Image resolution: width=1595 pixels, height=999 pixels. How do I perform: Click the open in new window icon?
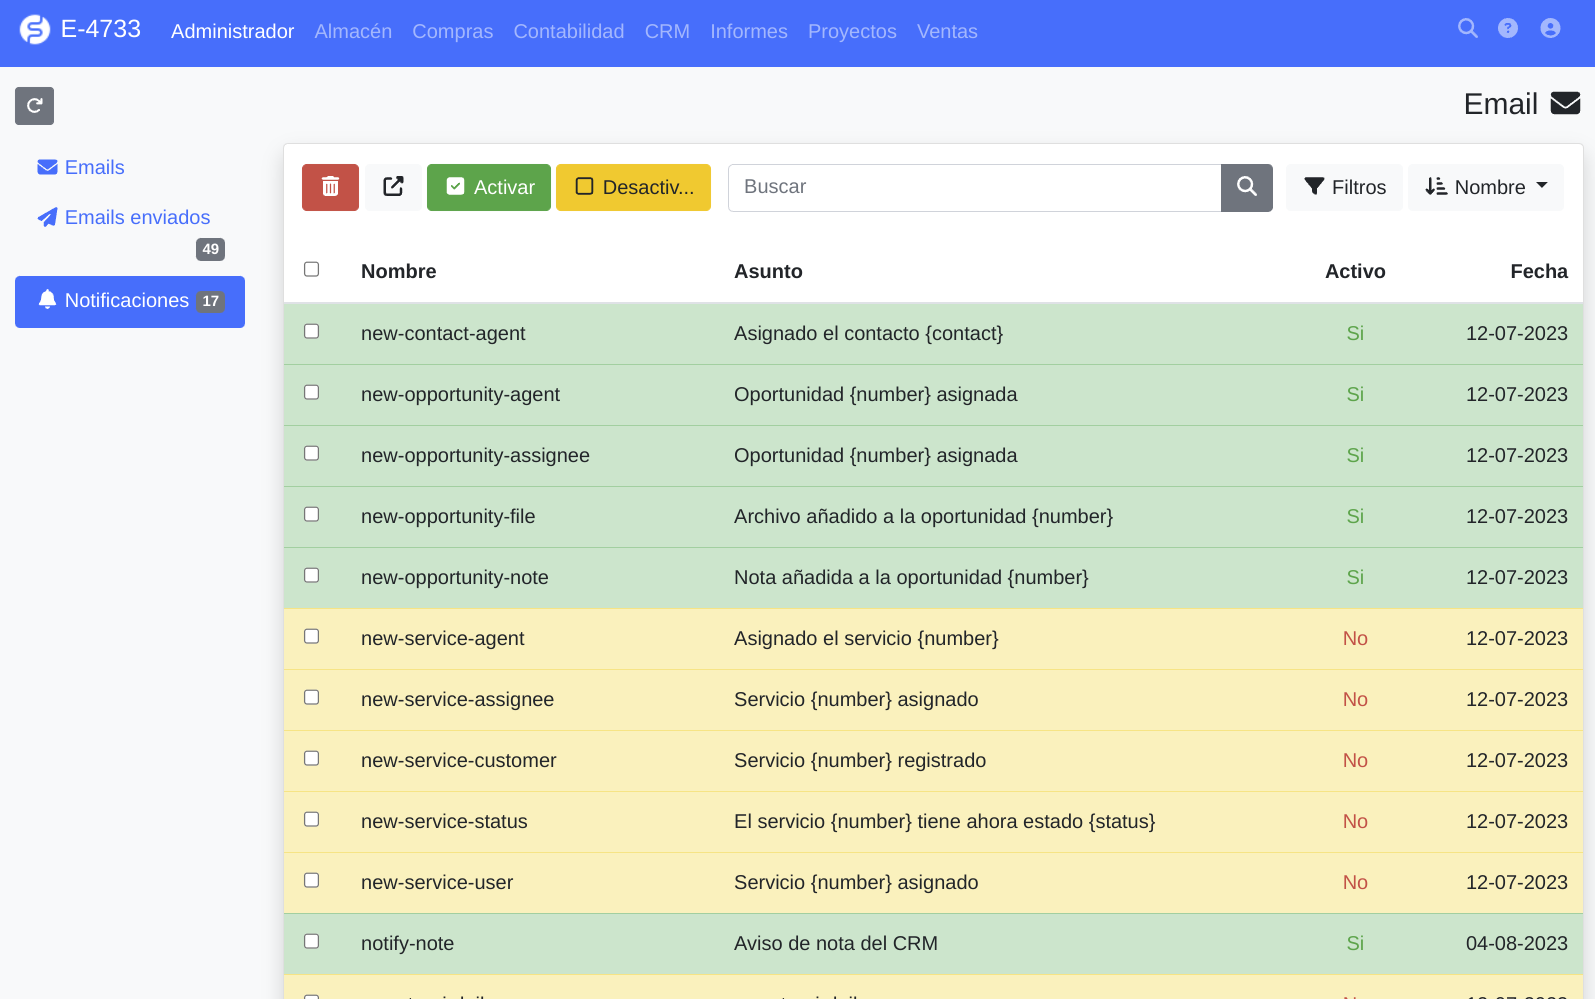[393, 187]
